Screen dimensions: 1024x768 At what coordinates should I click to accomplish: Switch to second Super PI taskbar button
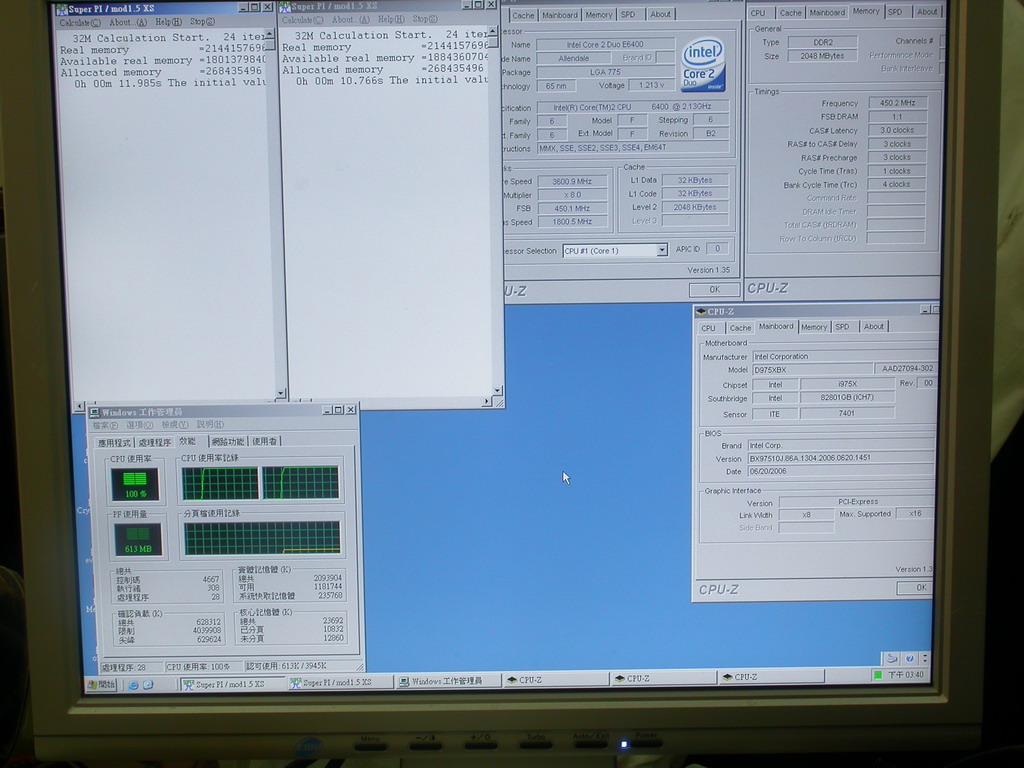point(340,682)
